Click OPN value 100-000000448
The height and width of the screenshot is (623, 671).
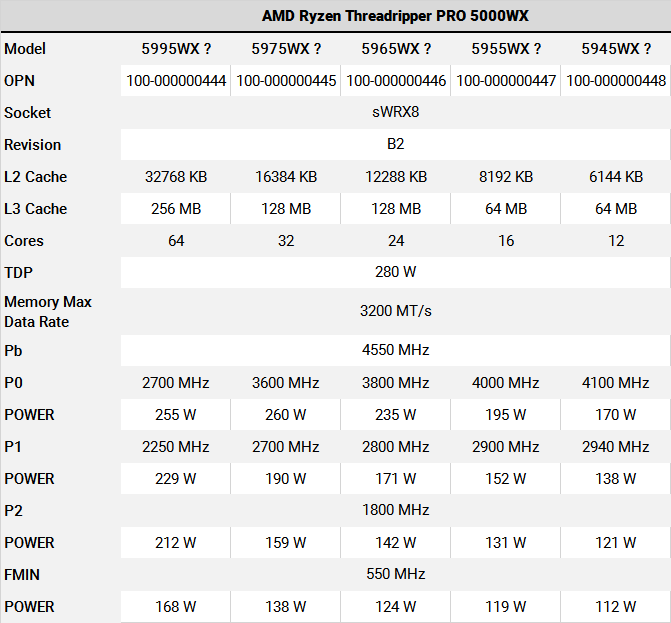tap(616, 81)
